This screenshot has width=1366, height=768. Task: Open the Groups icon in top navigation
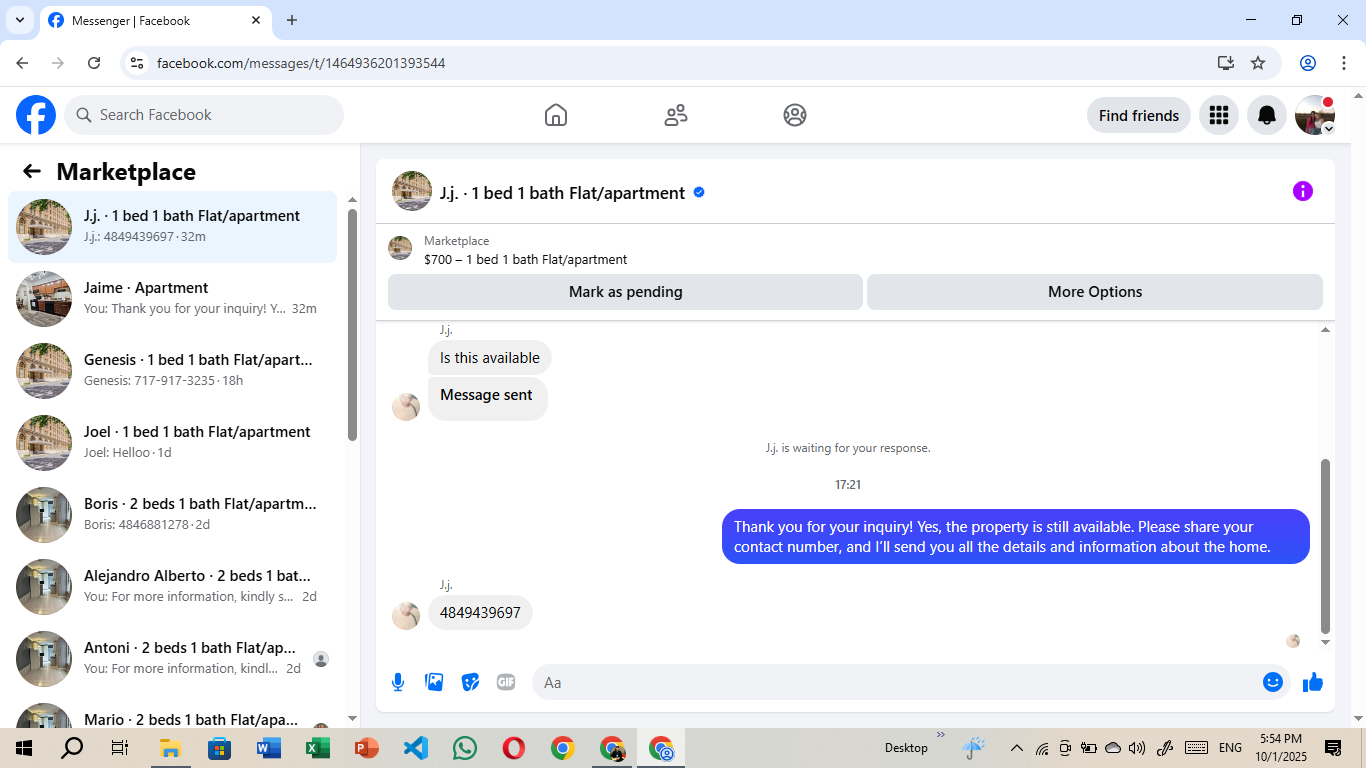pyautogui.click(x=795, y=115)
